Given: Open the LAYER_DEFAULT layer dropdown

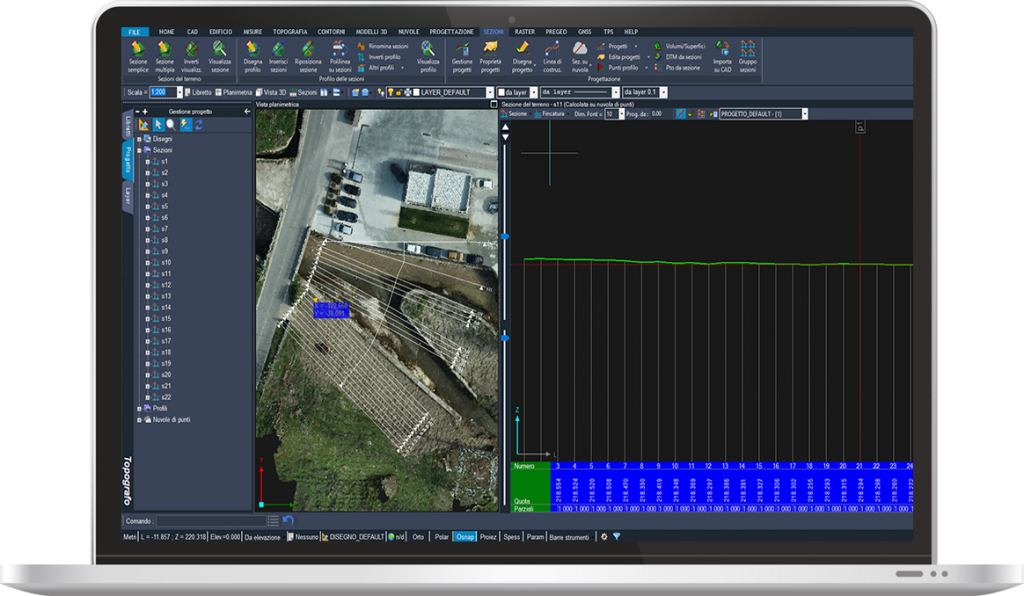Looking at the screenshot, I should 490,90.
